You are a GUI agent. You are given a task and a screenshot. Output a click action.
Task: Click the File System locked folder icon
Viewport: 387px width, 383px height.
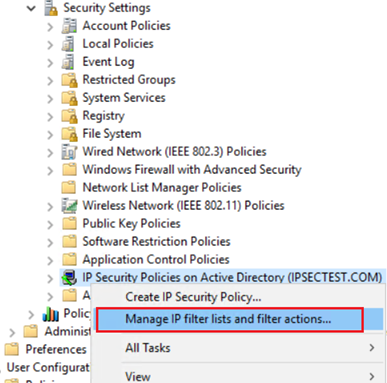69,134
